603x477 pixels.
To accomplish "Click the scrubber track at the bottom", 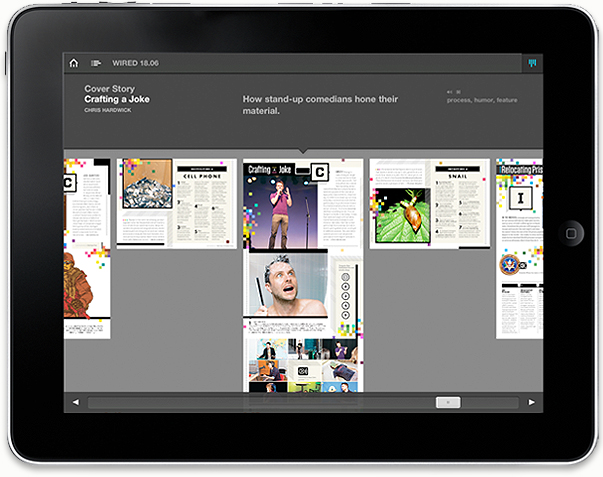I will point(303,402).
